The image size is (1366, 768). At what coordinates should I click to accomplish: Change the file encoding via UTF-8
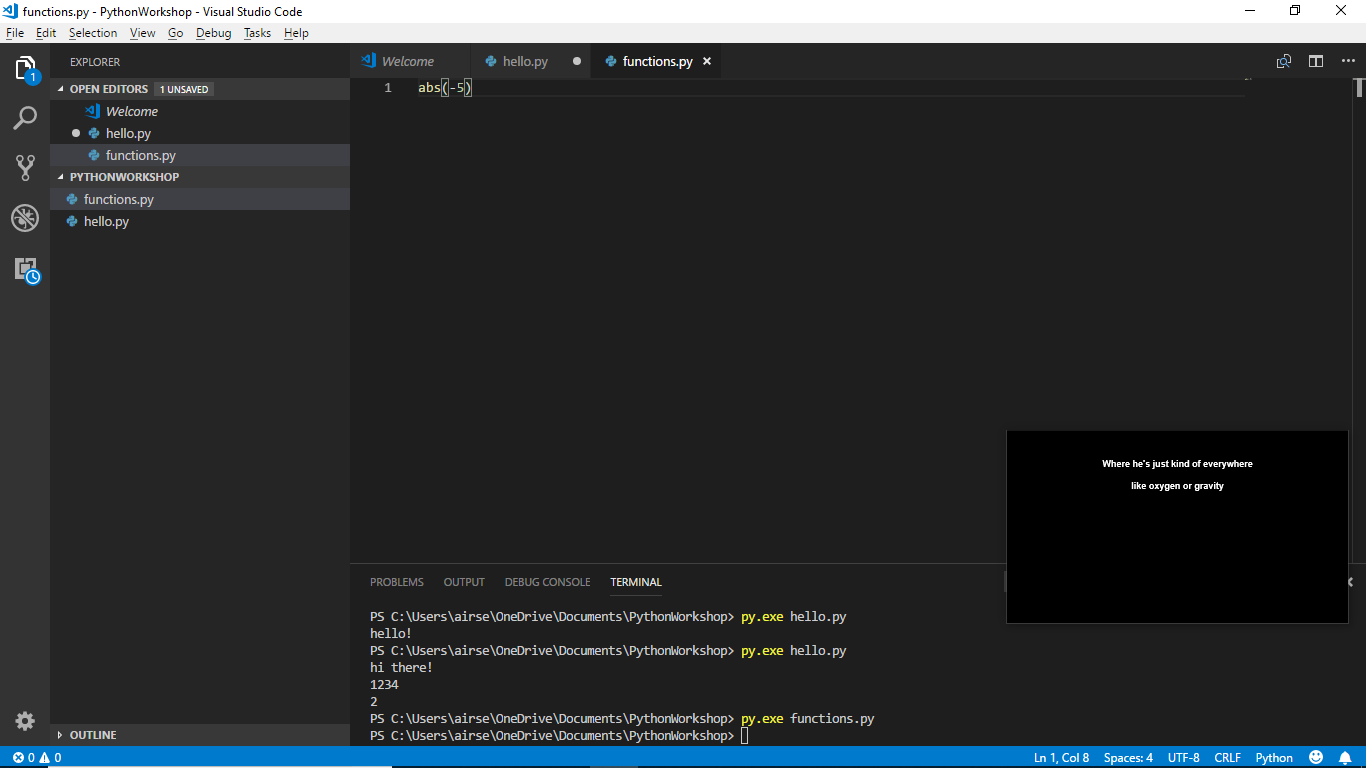[1183, 758]
